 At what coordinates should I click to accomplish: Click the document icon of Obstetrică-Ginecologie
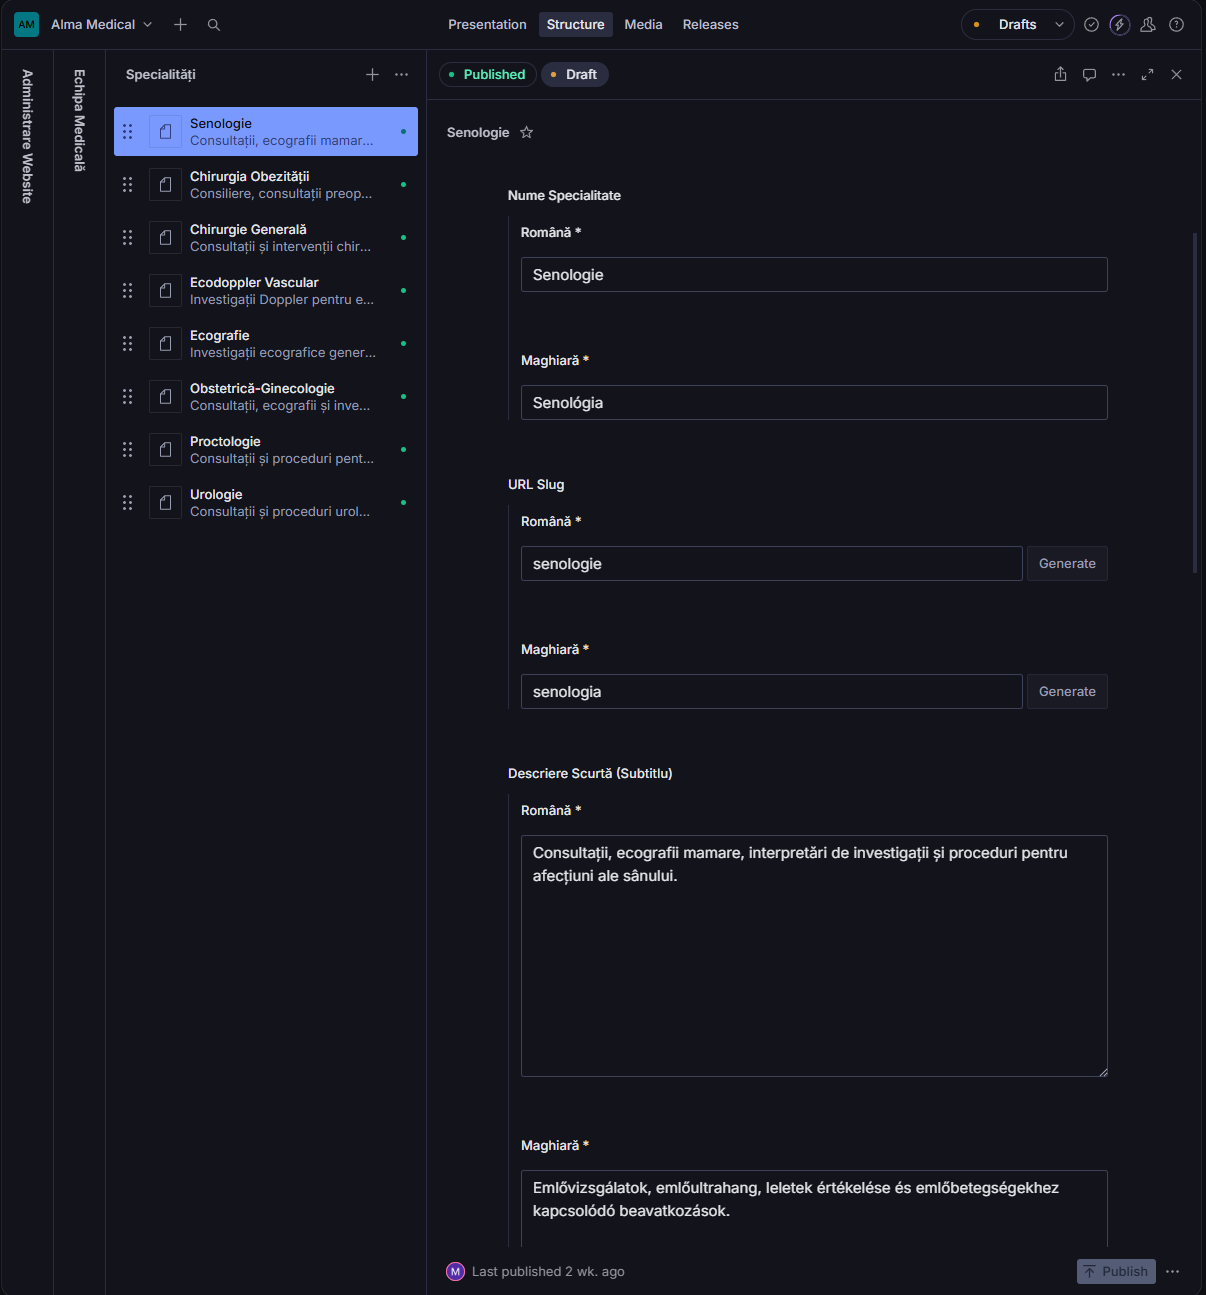165,396
